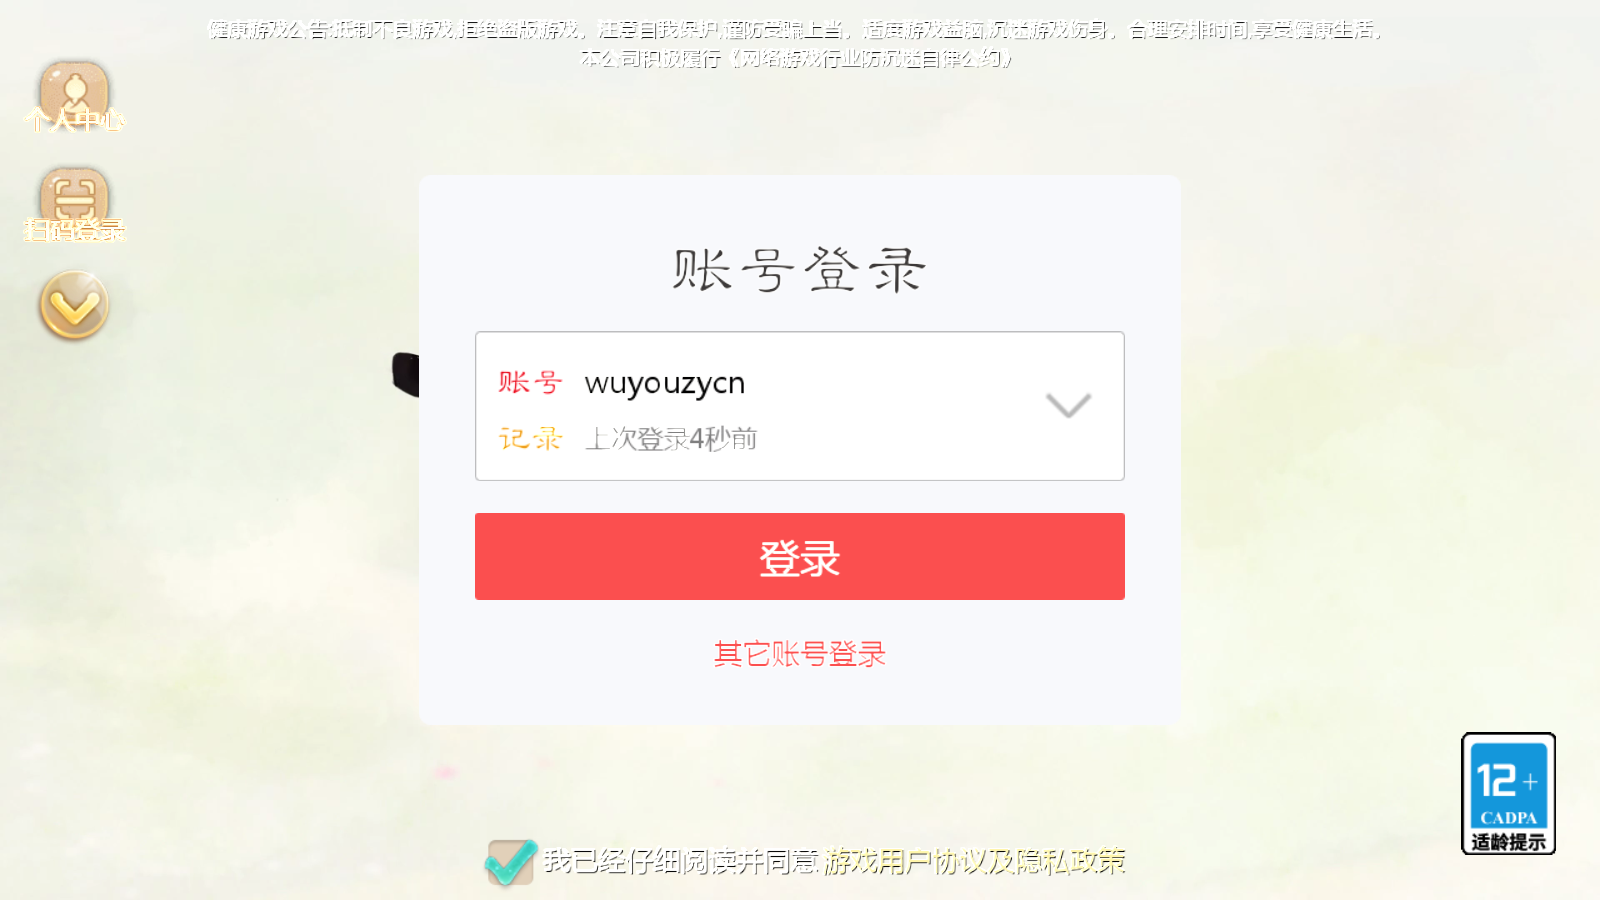The height and width of the screenshot is (900, 1600).
Task: Toggle the user agreement consent checkbox
Action: [511, 862]
